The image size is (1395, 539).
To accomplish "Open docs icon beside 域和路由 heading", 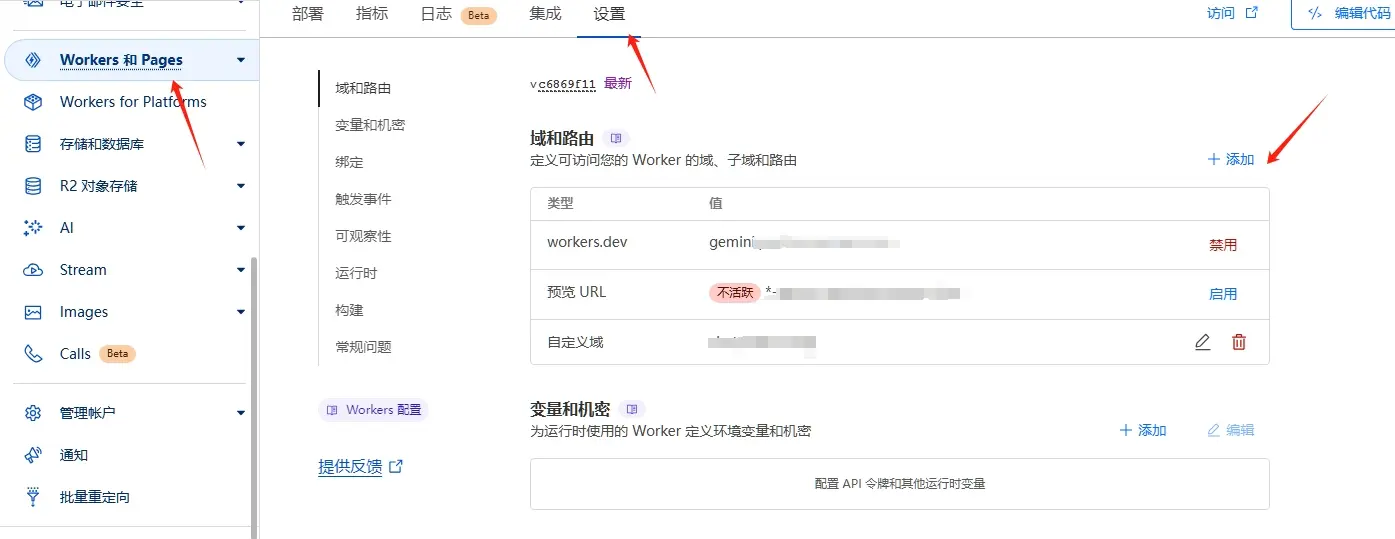I will pos(616,138).
